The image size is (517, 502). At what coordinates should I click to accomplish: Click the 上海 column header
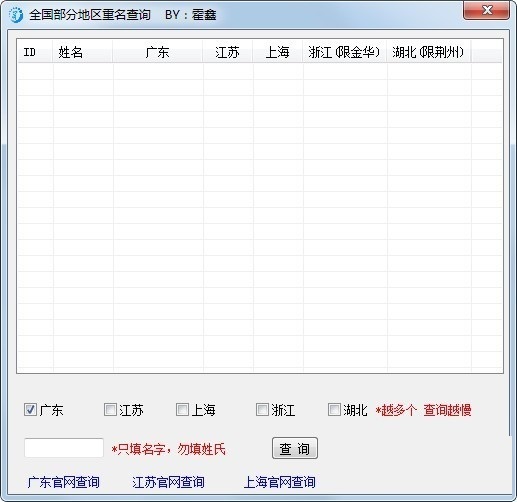point(278,52)
